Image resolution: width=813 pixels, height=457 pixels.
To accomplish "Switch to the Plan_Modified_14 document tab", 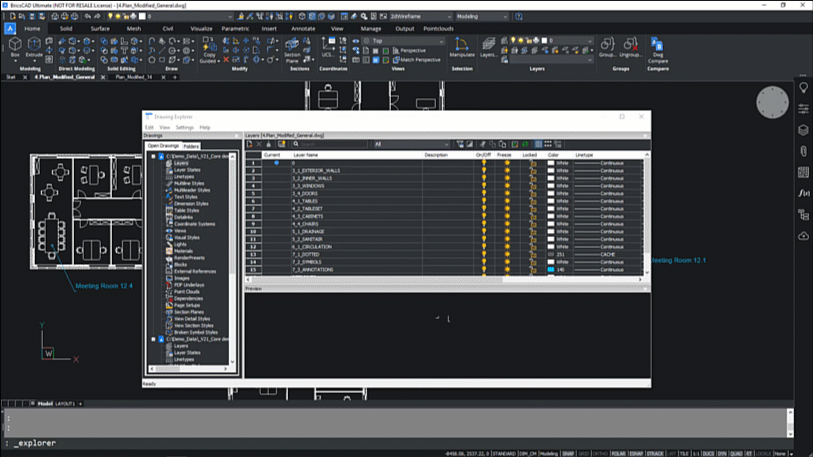I will pos(134,77).
